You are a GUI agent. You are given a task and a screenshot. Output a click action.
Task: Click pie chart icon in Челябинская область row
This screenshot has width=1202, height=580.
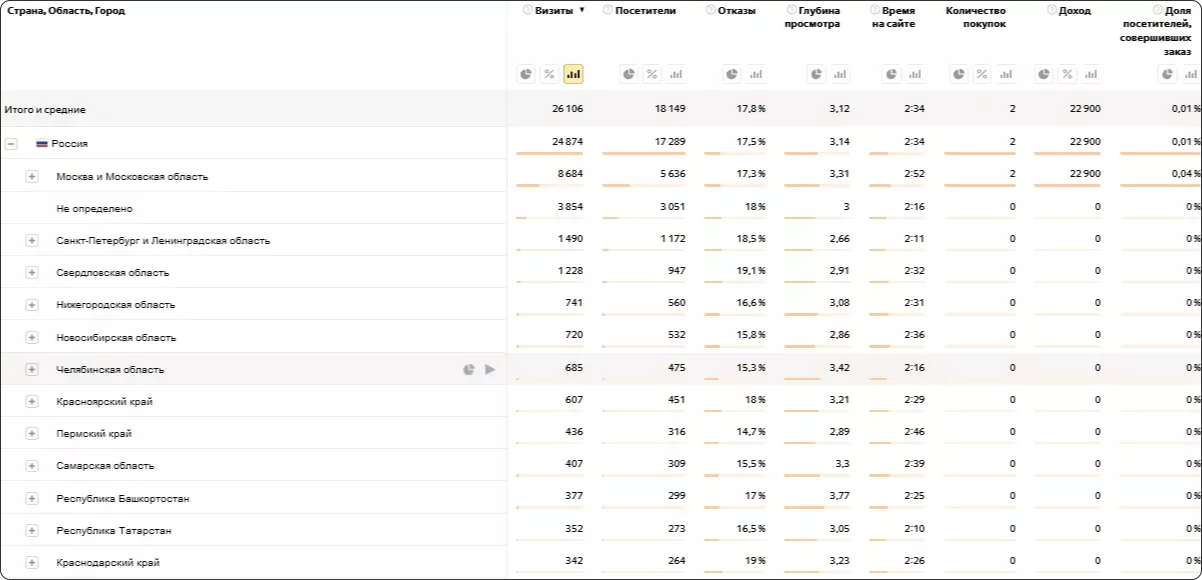pyautogui.click(x=469, y=370)
